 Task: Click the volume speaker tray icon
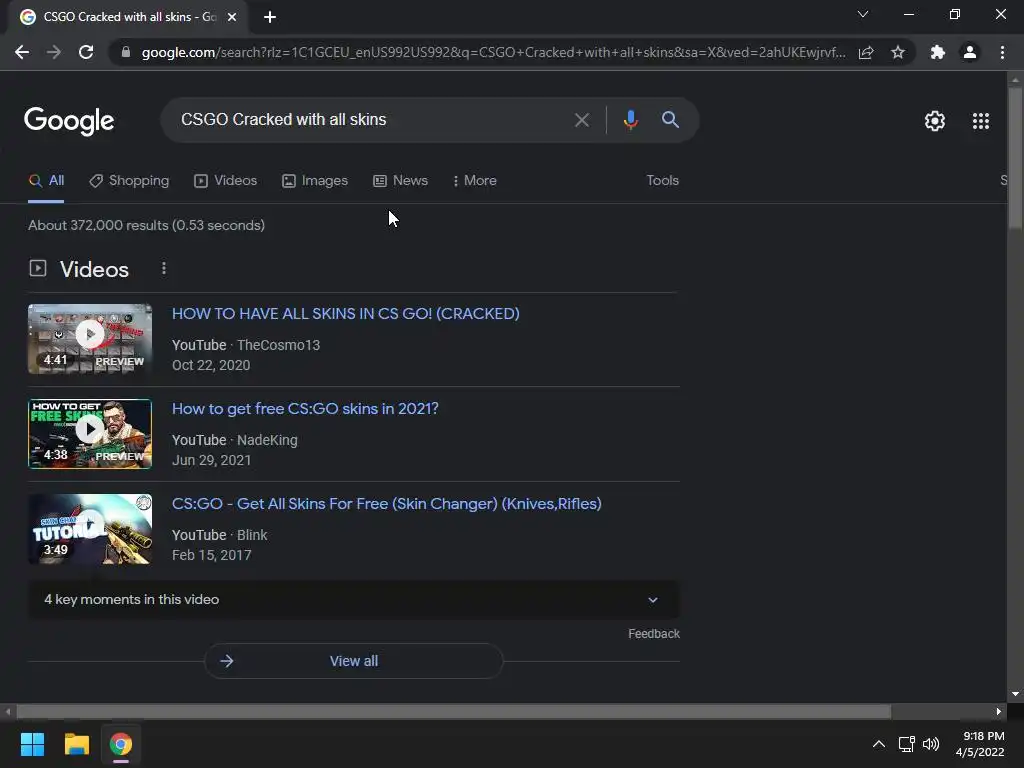pos(931,744)
